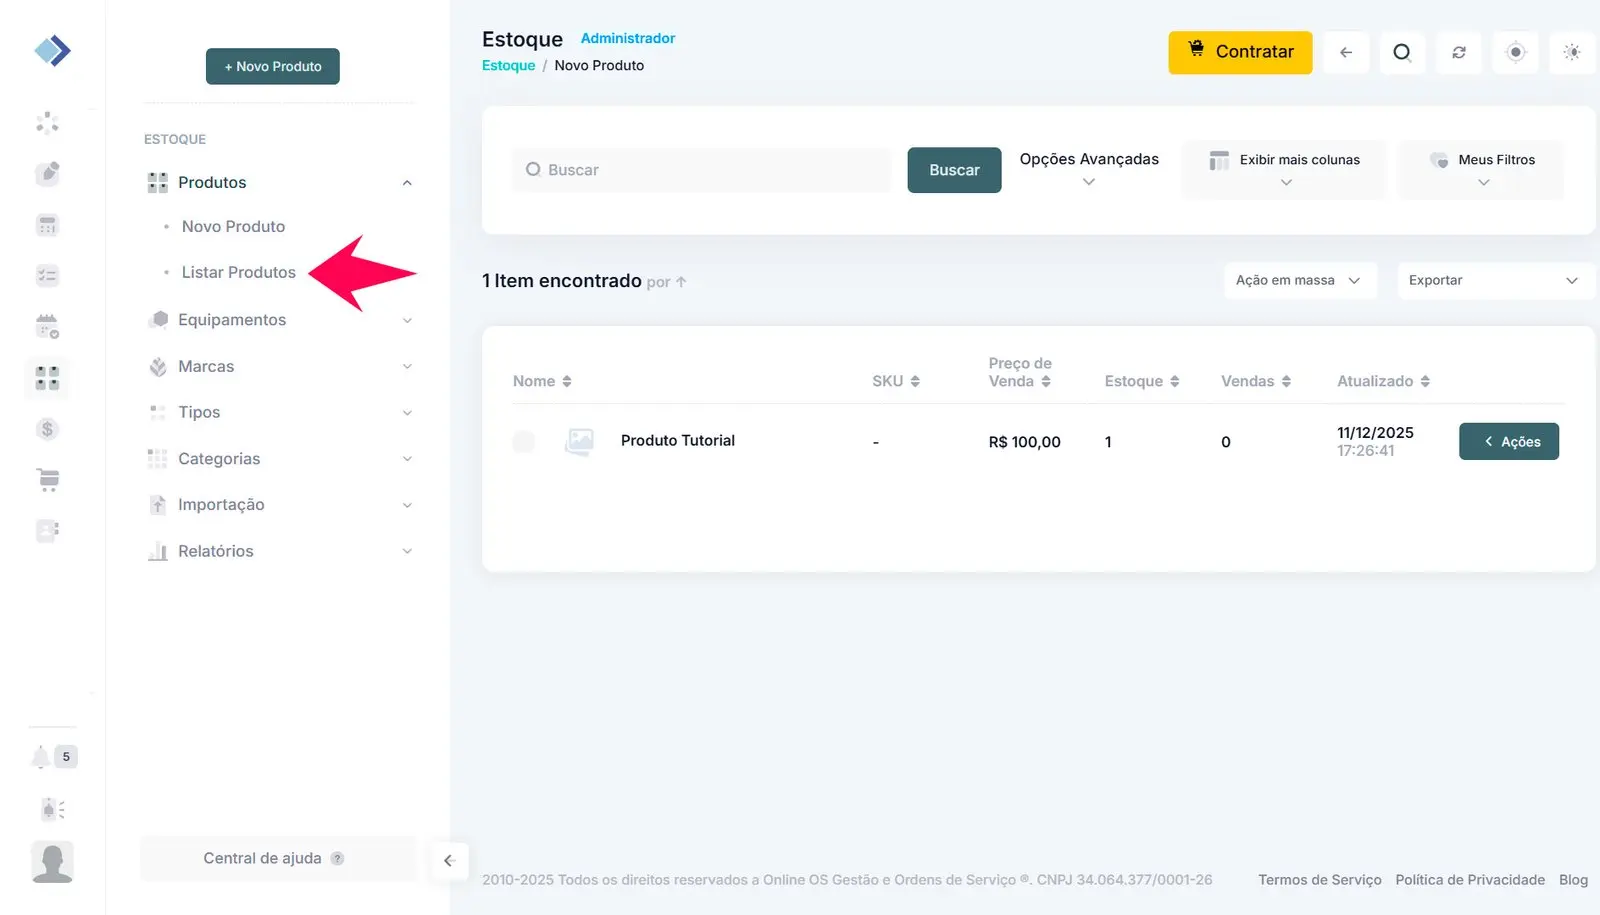Open the checklist tasks icon in sidebar

click(x=47, y=275)
